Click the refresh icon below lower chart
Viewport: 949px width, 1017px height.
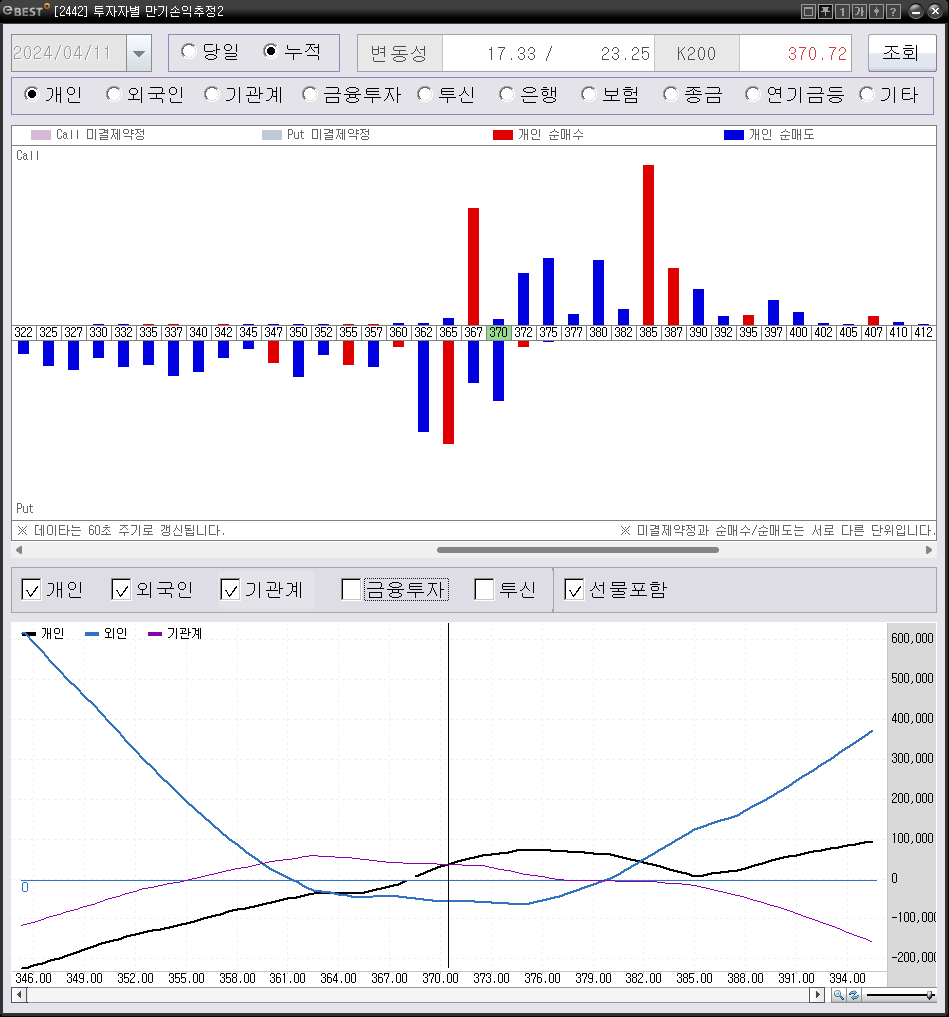tap(853, 994)
